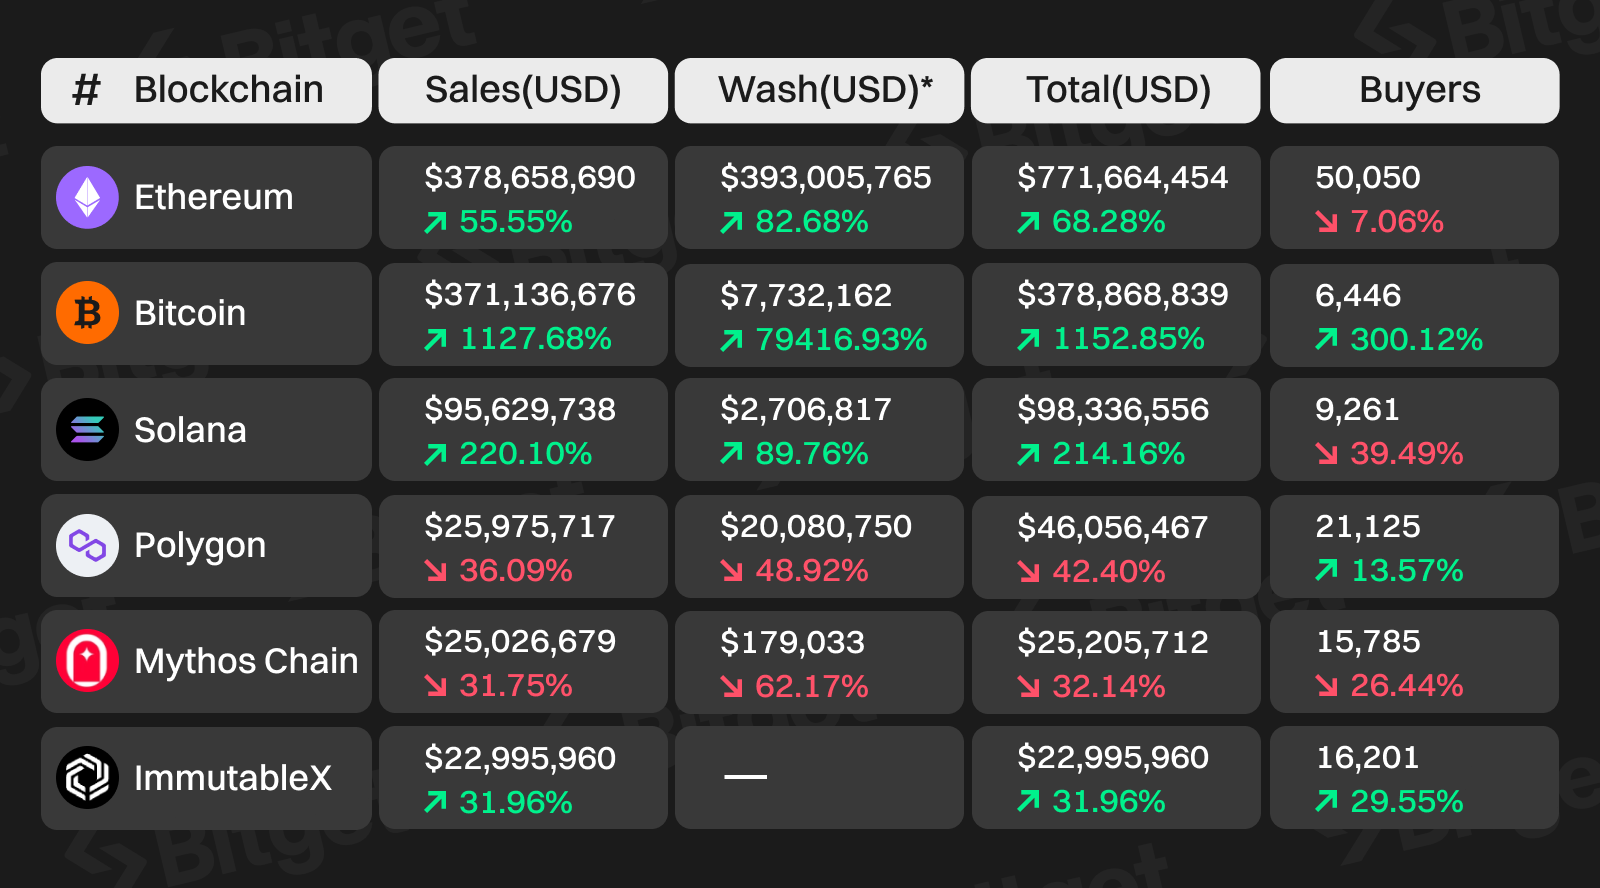Click the Solana logo icon
This screenshot has width=1600, height=888.
coord(87,429)
